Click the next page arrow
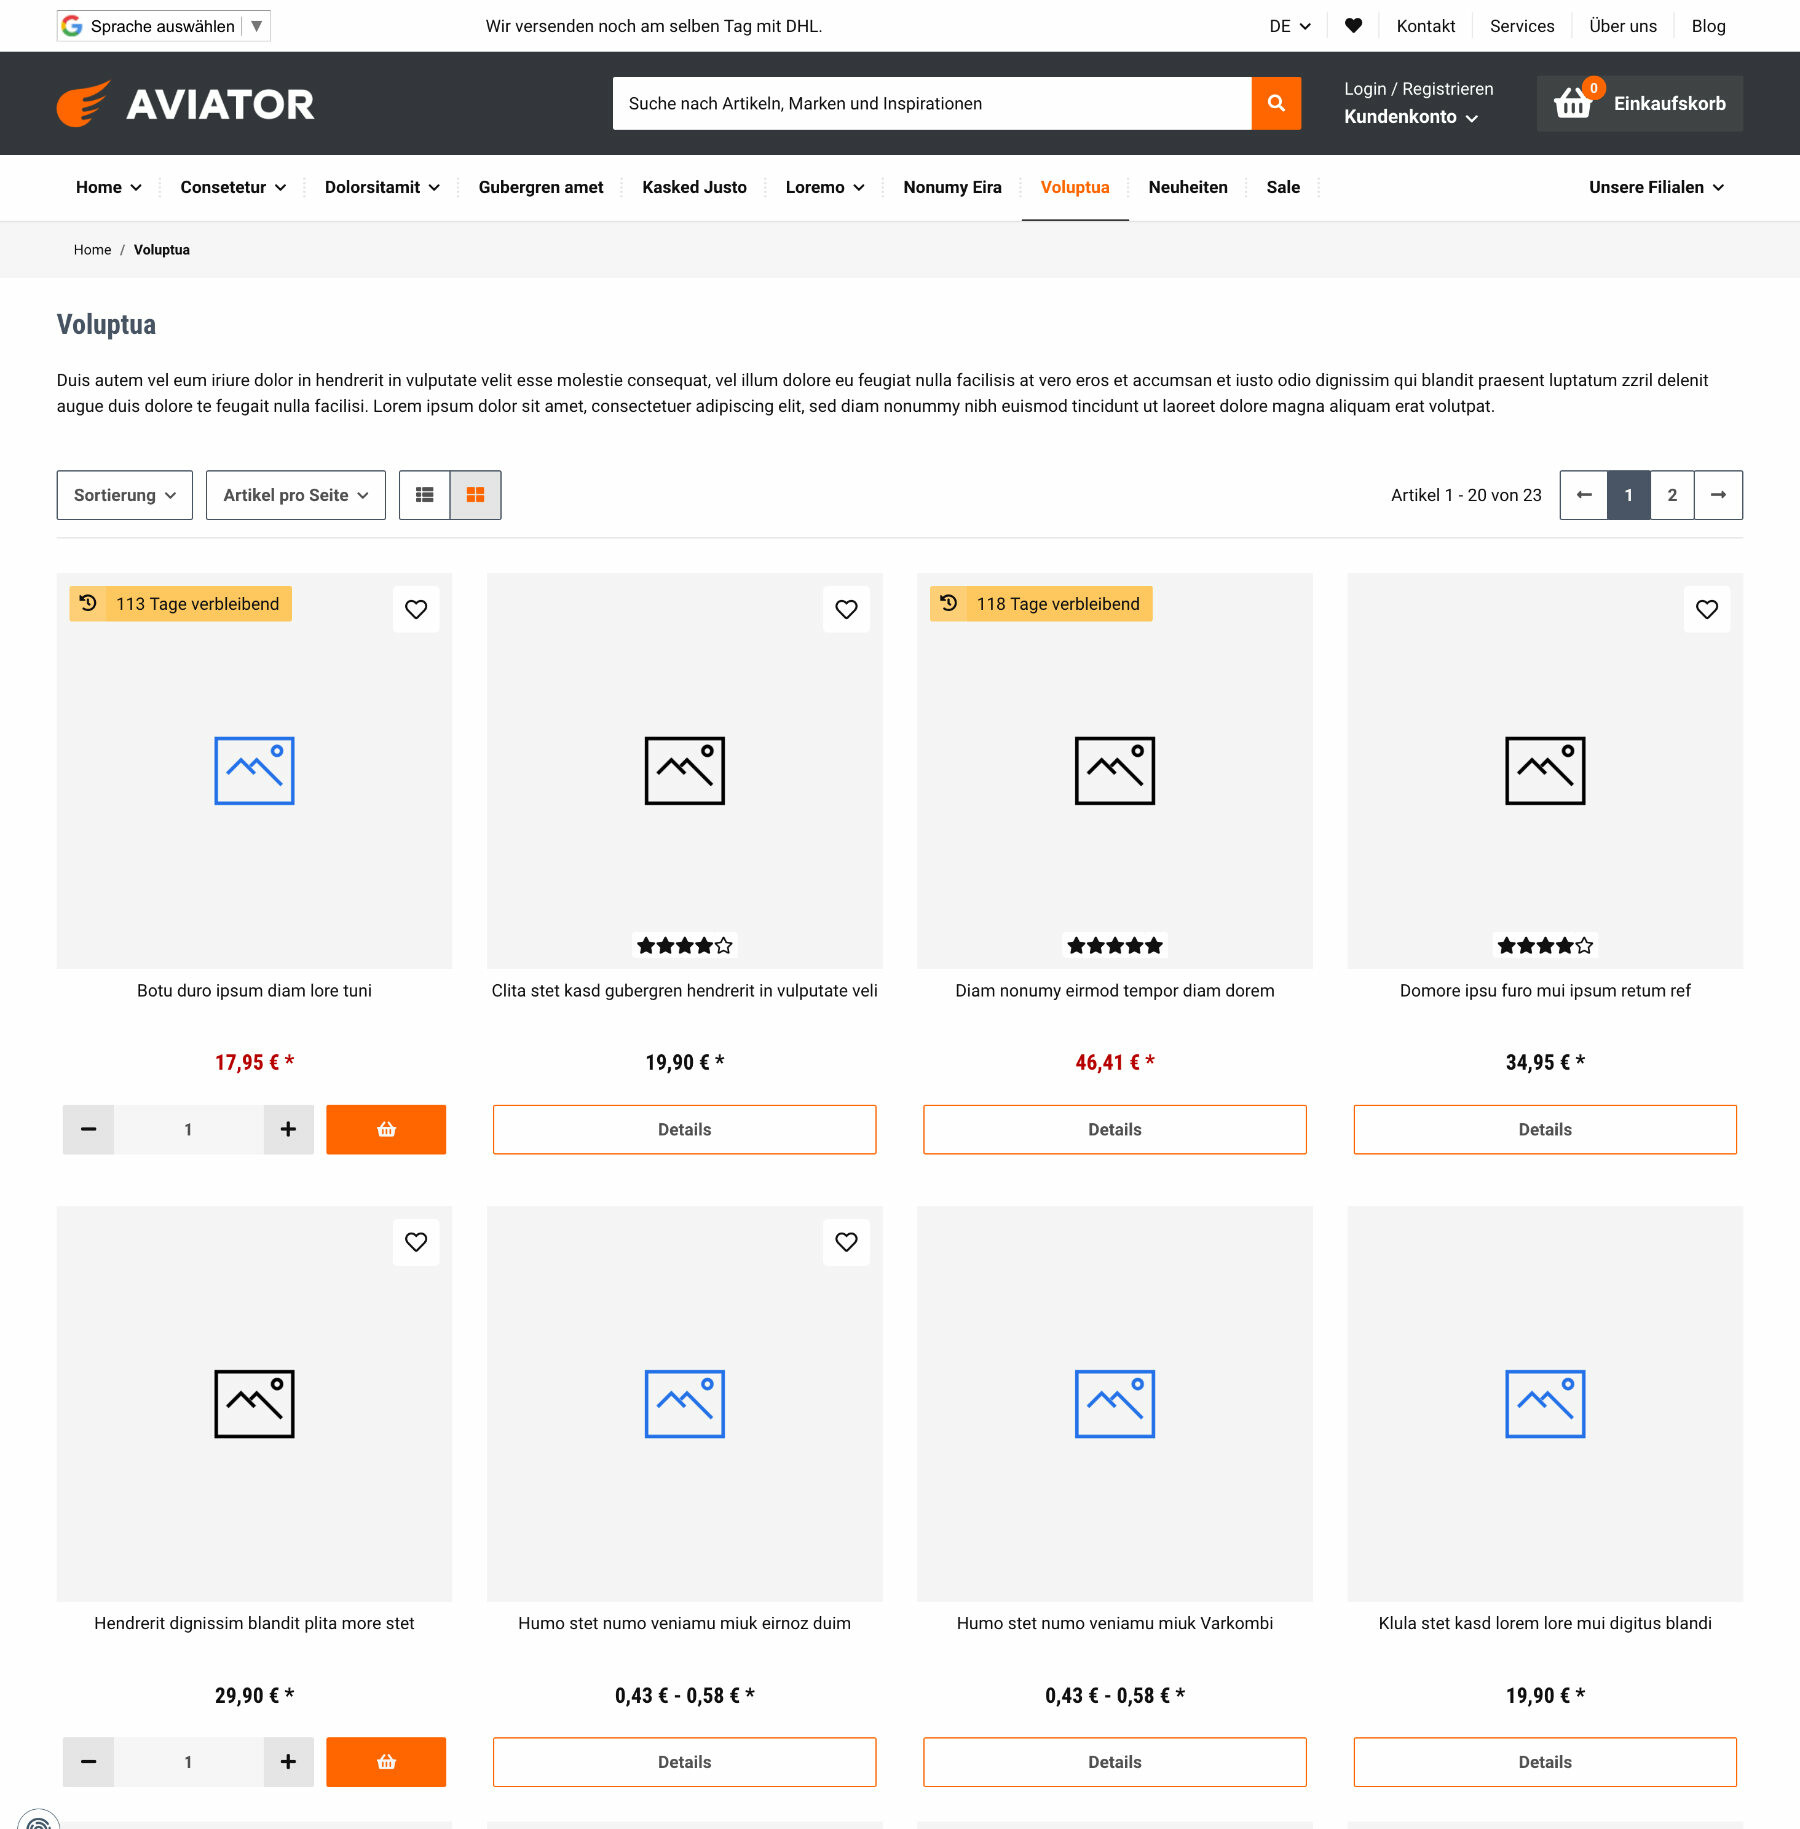The image size is (1800, 1829). 1718,495
